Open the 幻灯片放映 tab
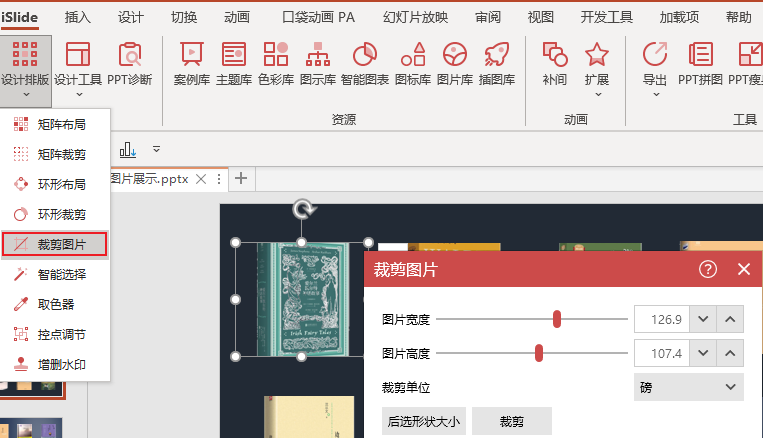The height and width of the screenshot is (438, 763). (x=416, y=18)
